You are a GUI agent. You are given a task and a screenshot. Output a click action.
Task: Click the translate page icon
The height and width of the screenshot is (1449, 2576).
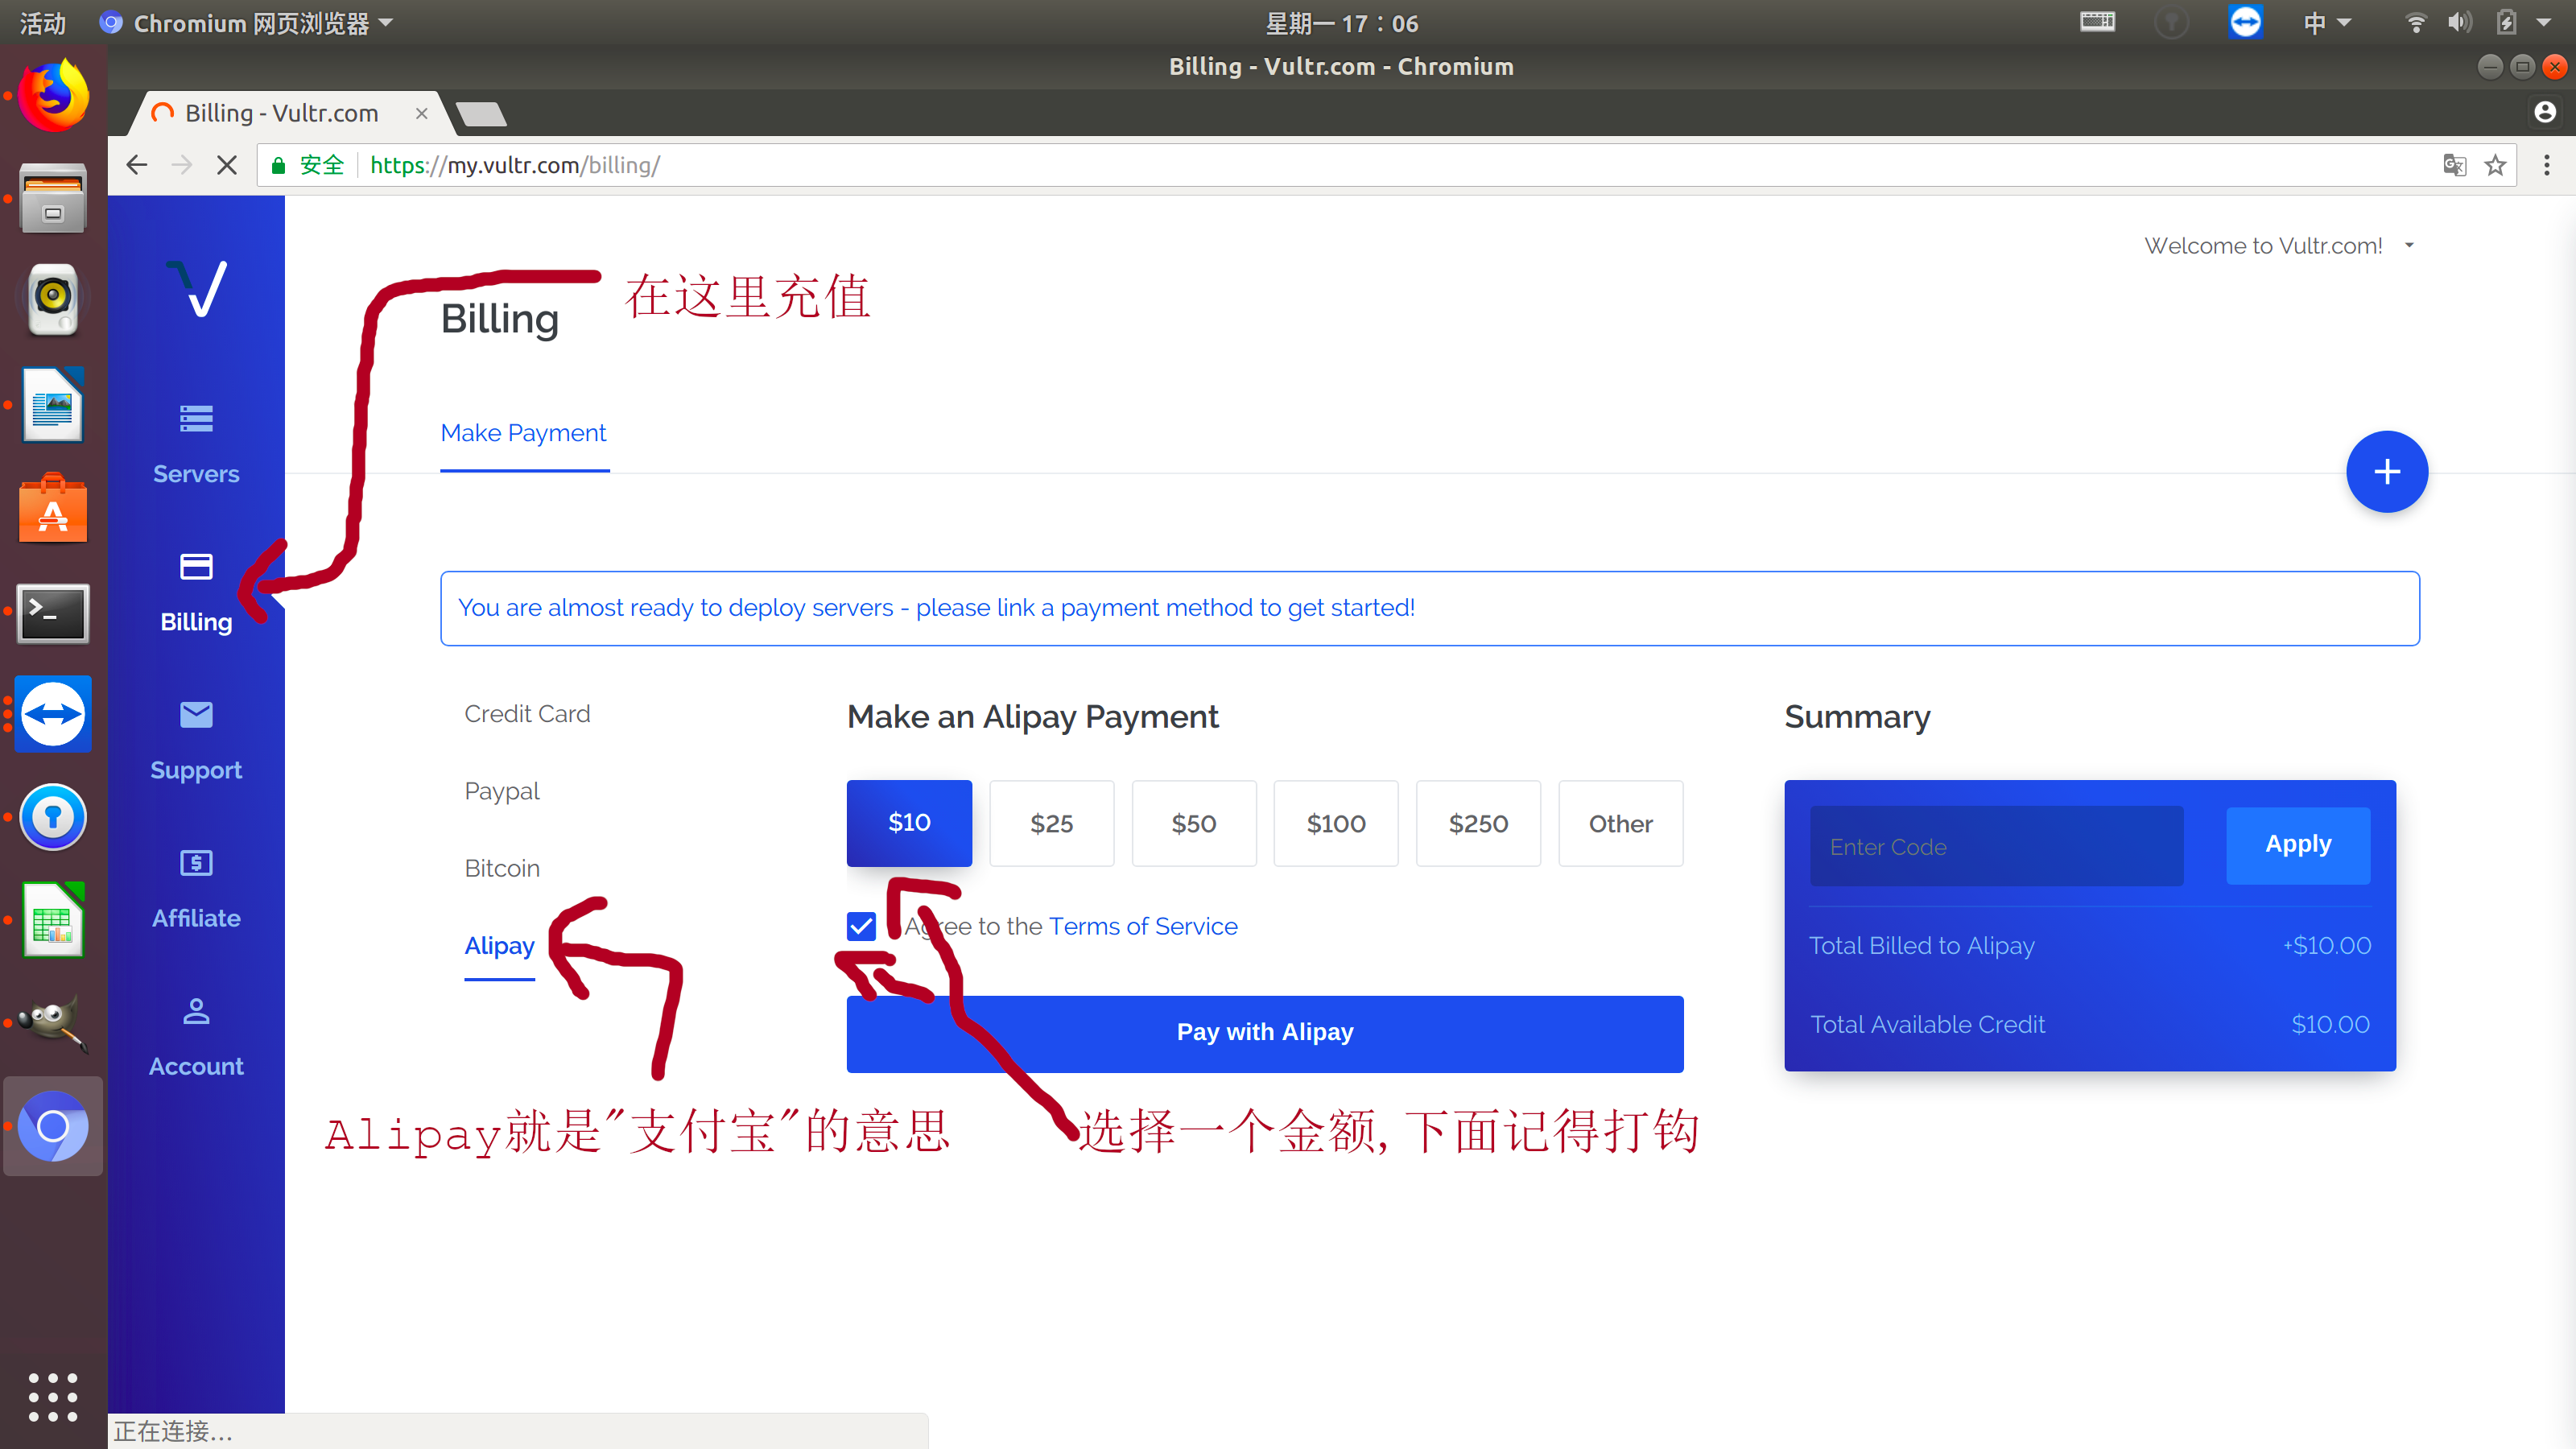click(2454, 165)
